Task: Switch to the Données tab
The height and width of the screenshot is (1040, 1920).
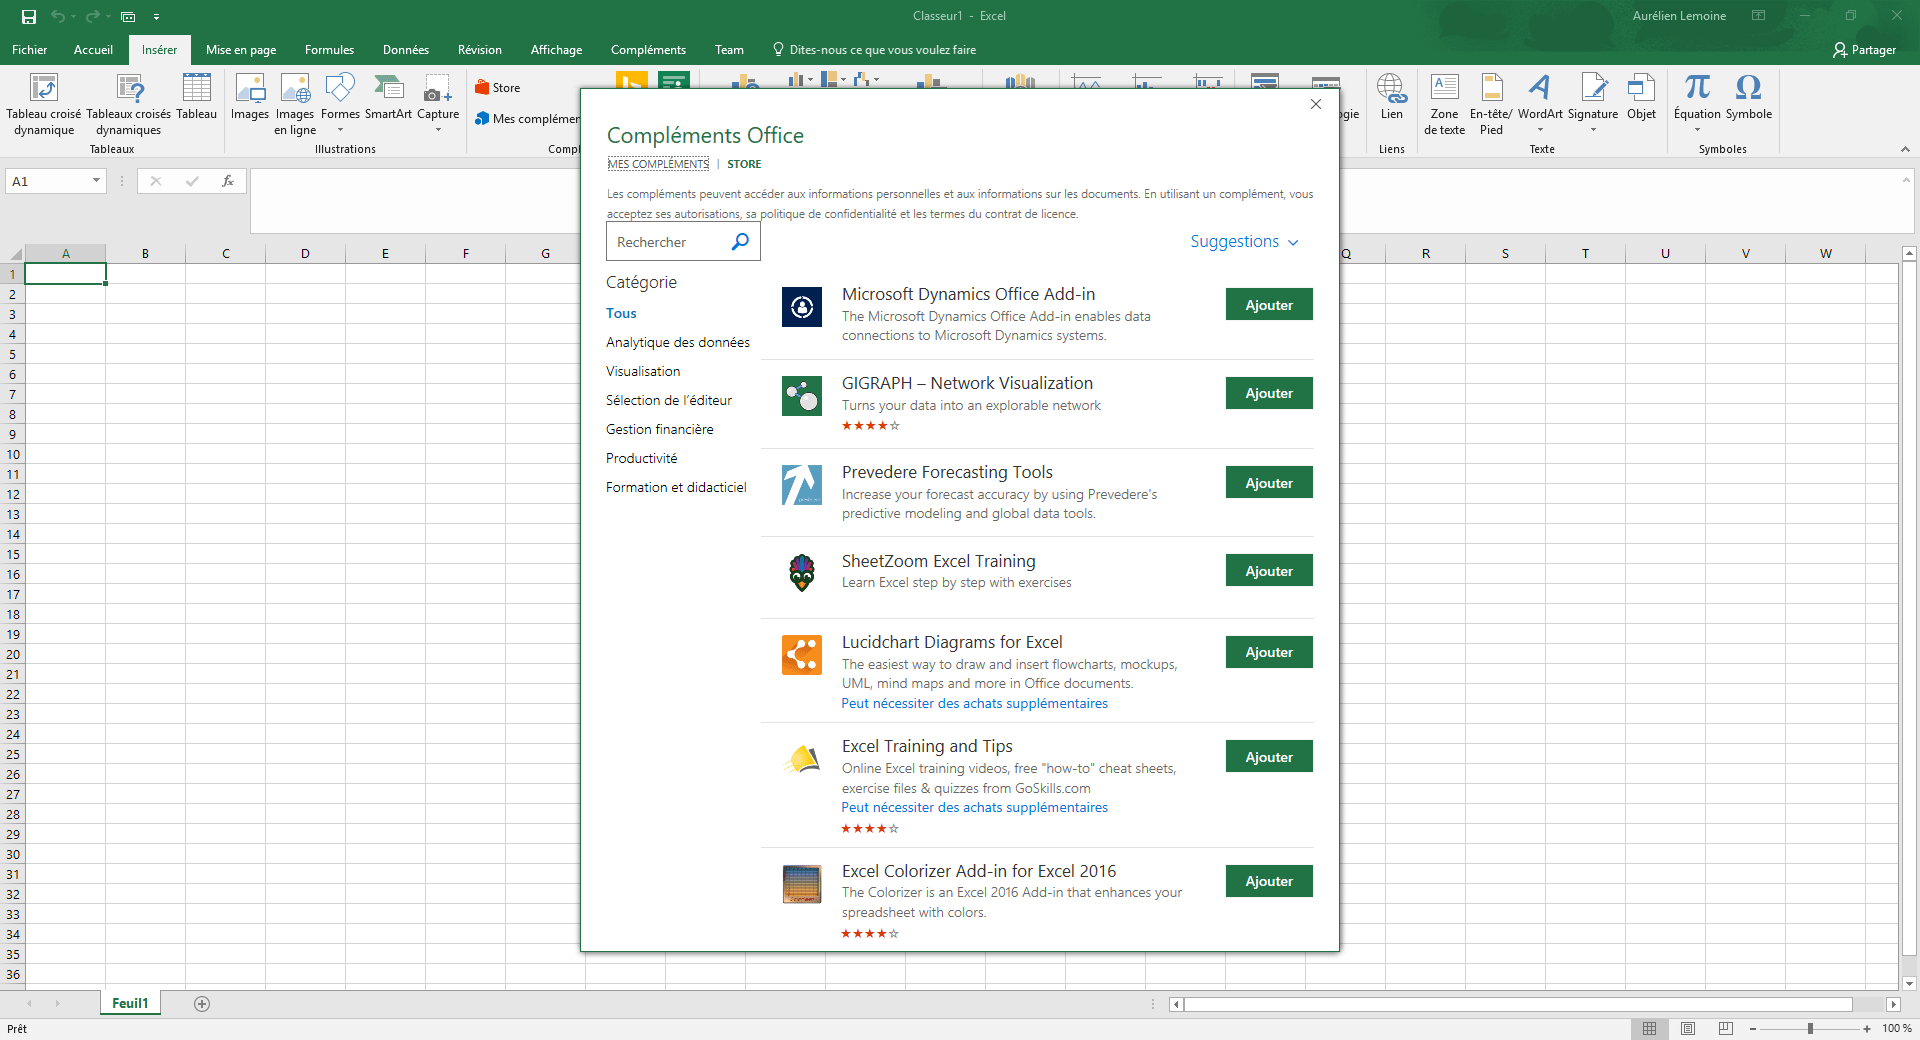Action: coord(406,50)
